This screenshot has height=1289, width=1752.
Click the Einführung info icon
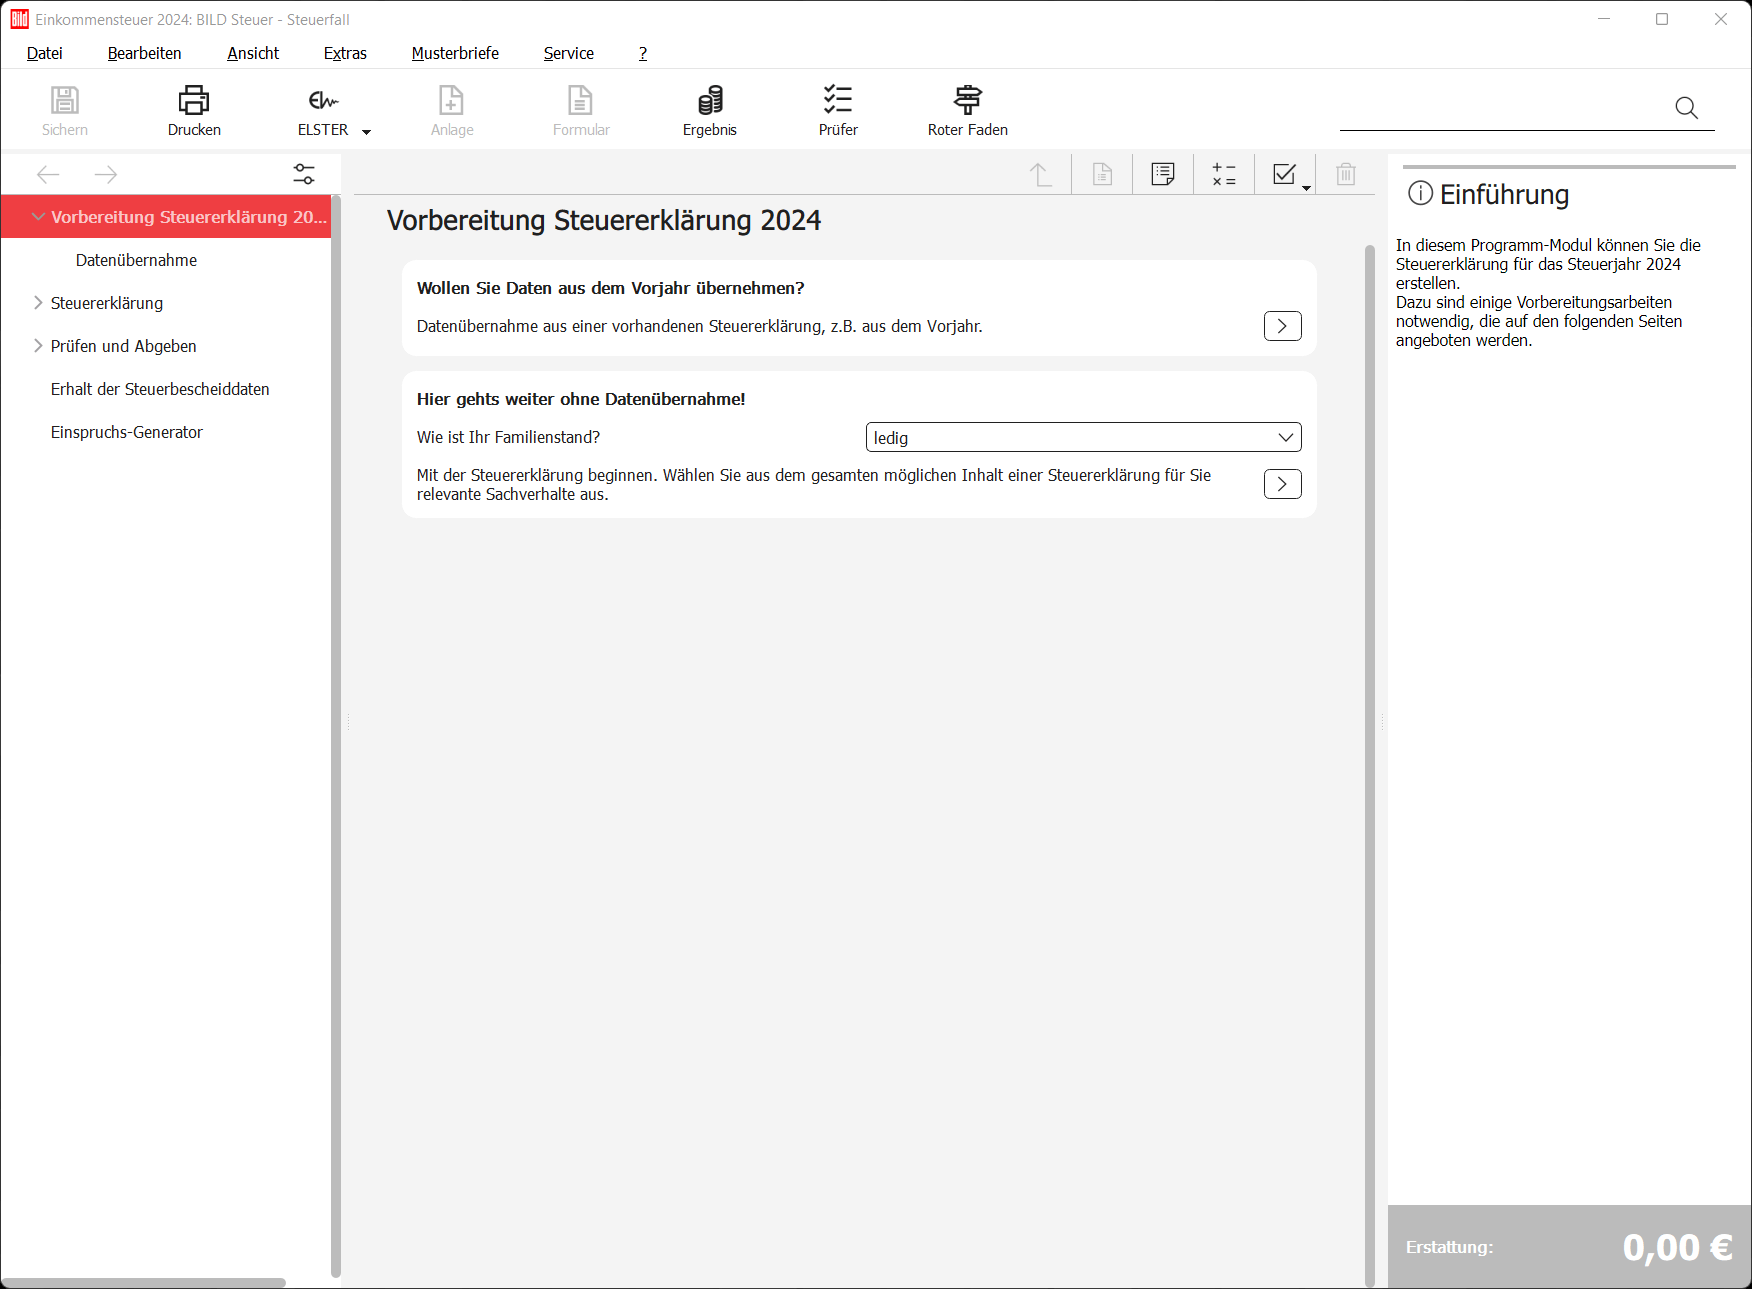pos(1420,193)
